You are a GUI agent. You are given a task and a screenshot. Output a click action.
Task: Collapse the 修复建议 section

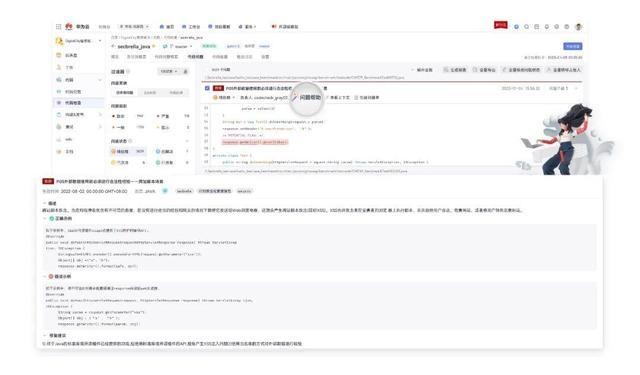[44, 335]
